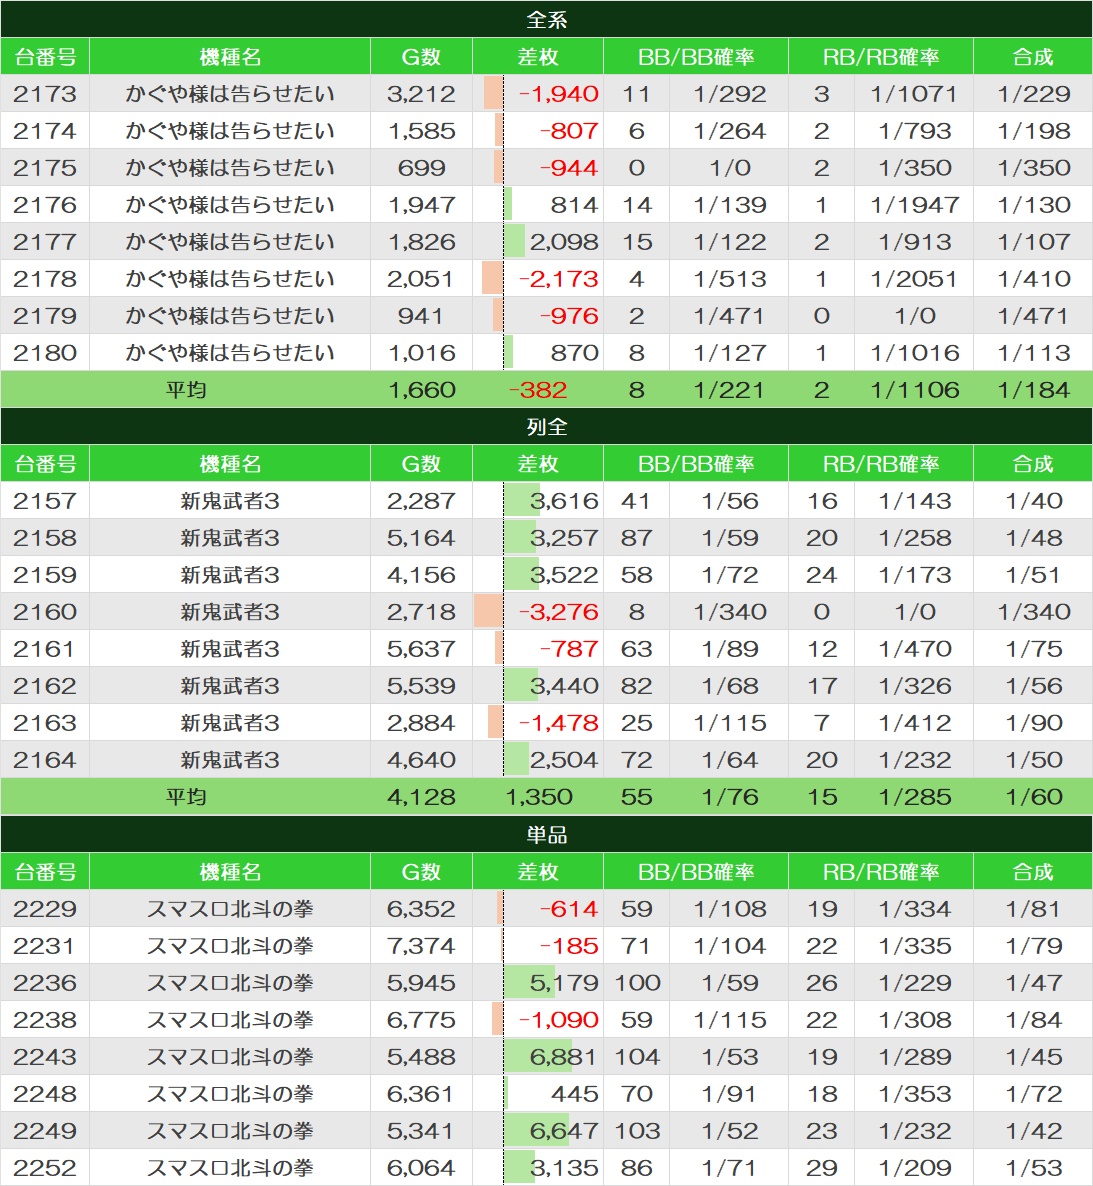Click the 1/40 combined probability
1093x1186 pixels.
[1033, 501]
